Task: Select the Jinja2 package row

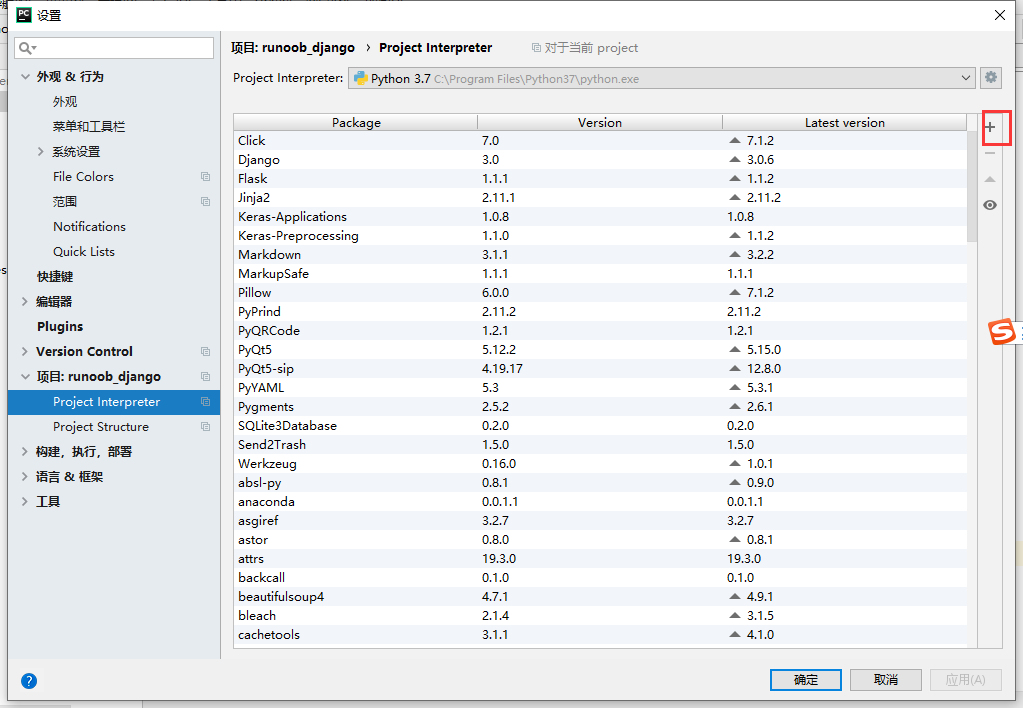Action: [600, 197]
